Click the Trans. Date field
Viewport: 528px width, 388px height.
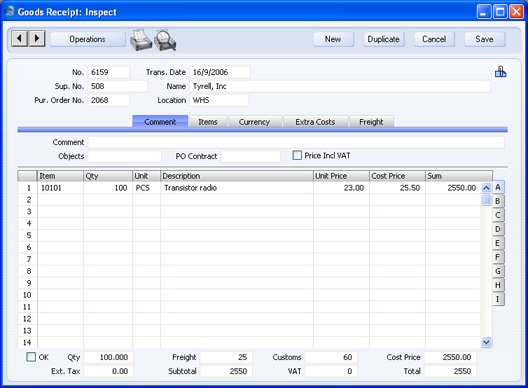click(x=220, y=72)
